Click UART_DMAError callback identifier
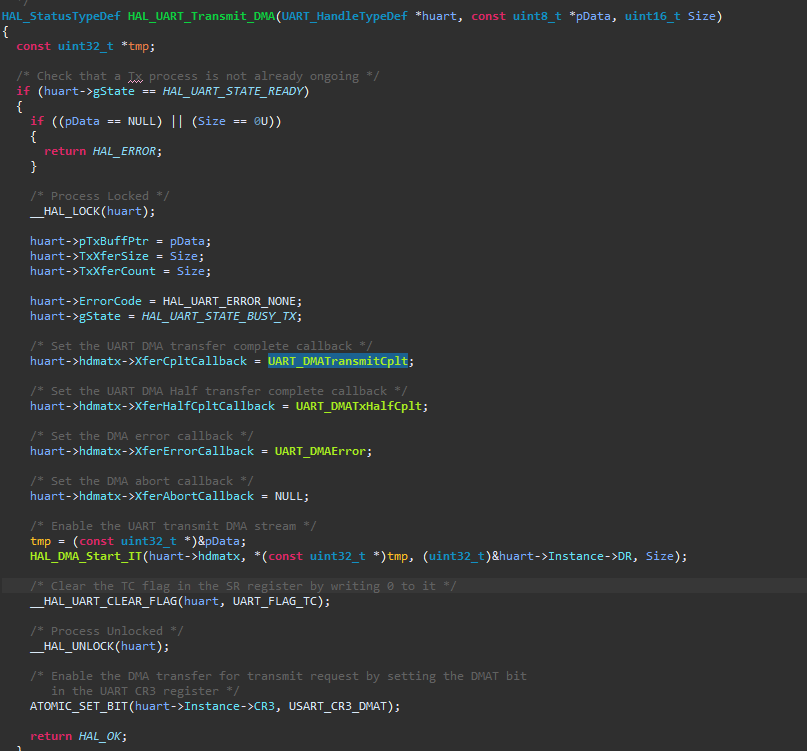The image size is (807, 751). tap(320, 451)
